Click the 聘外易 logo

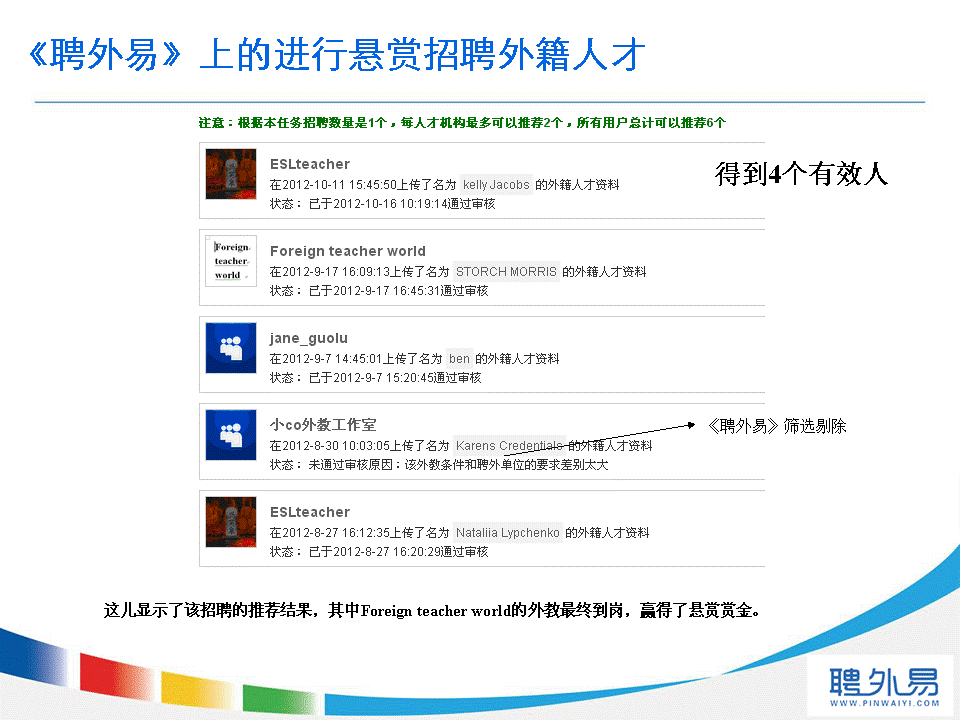click(x=883, y=681)
